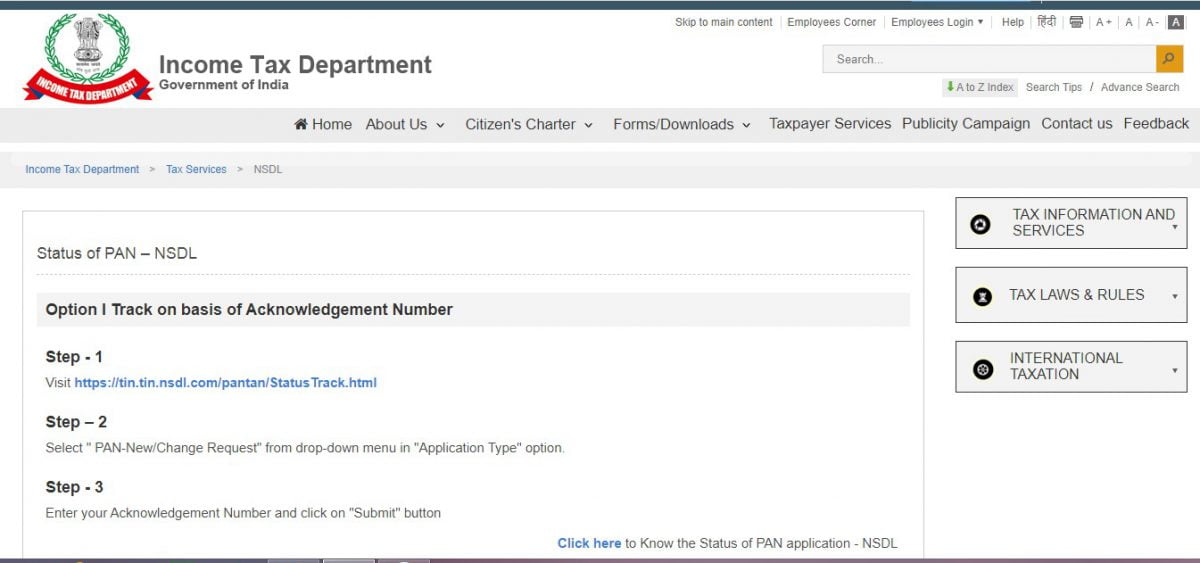This screenshot has width=1200, height=563.
Task: Click the Tax Information and Services round icon
Action: point(981,225)
